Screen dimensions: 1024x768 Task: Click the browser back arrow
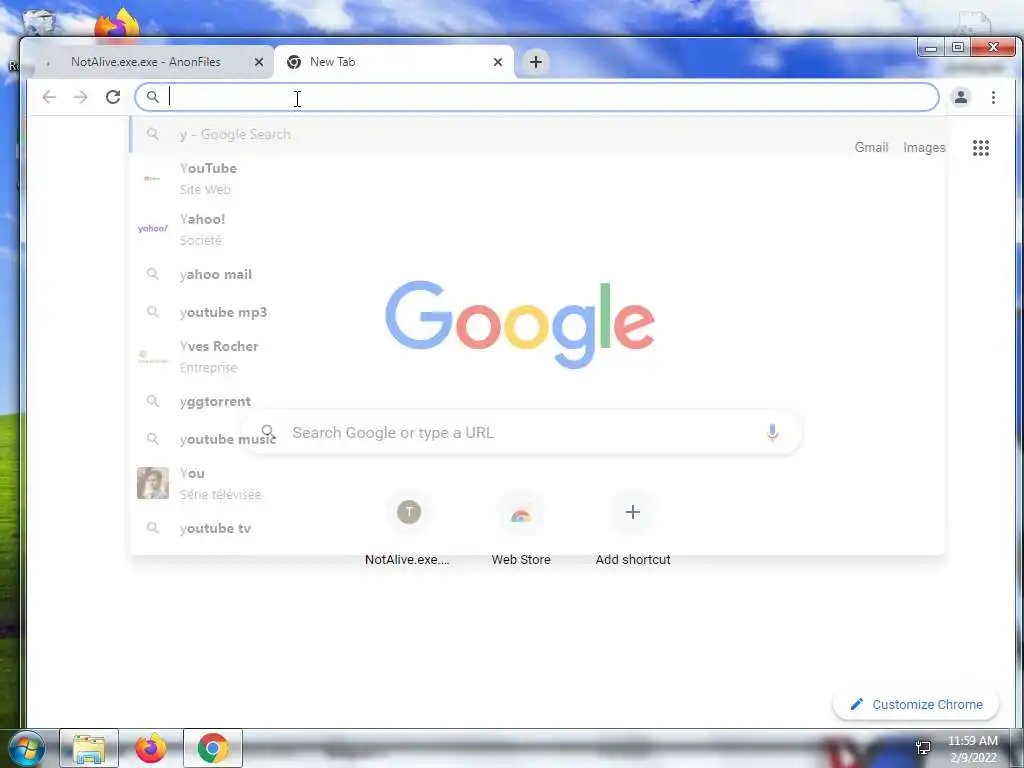click(49, 97)
